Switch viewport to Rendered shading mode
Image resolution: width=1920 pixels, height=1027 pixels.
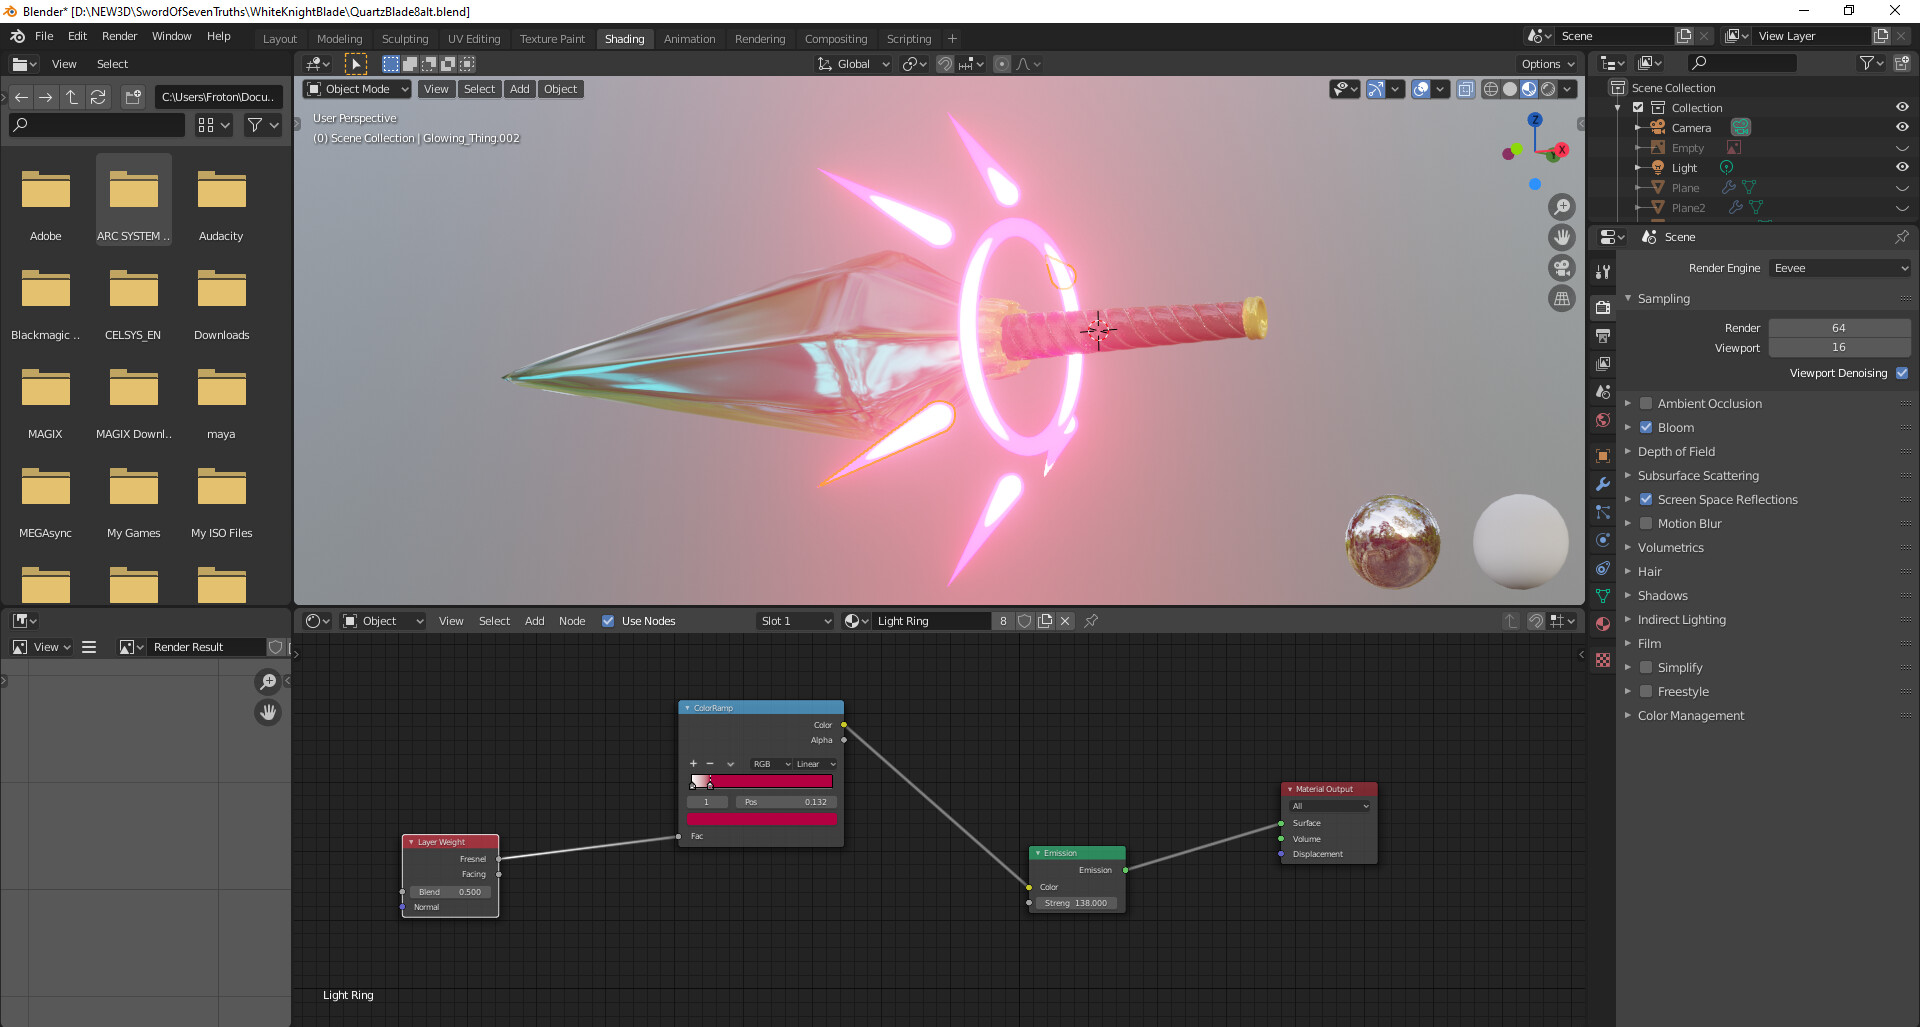[x=1548, y=88]
